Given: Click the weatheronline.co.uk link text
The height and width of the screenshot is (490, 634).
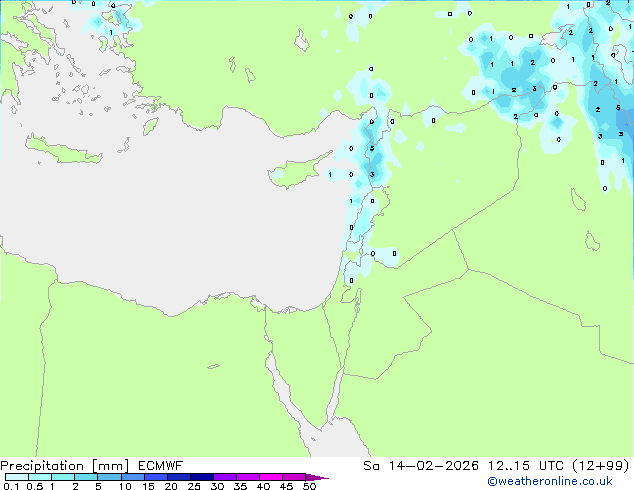Looking at the screenshot, I should point(550,481).
